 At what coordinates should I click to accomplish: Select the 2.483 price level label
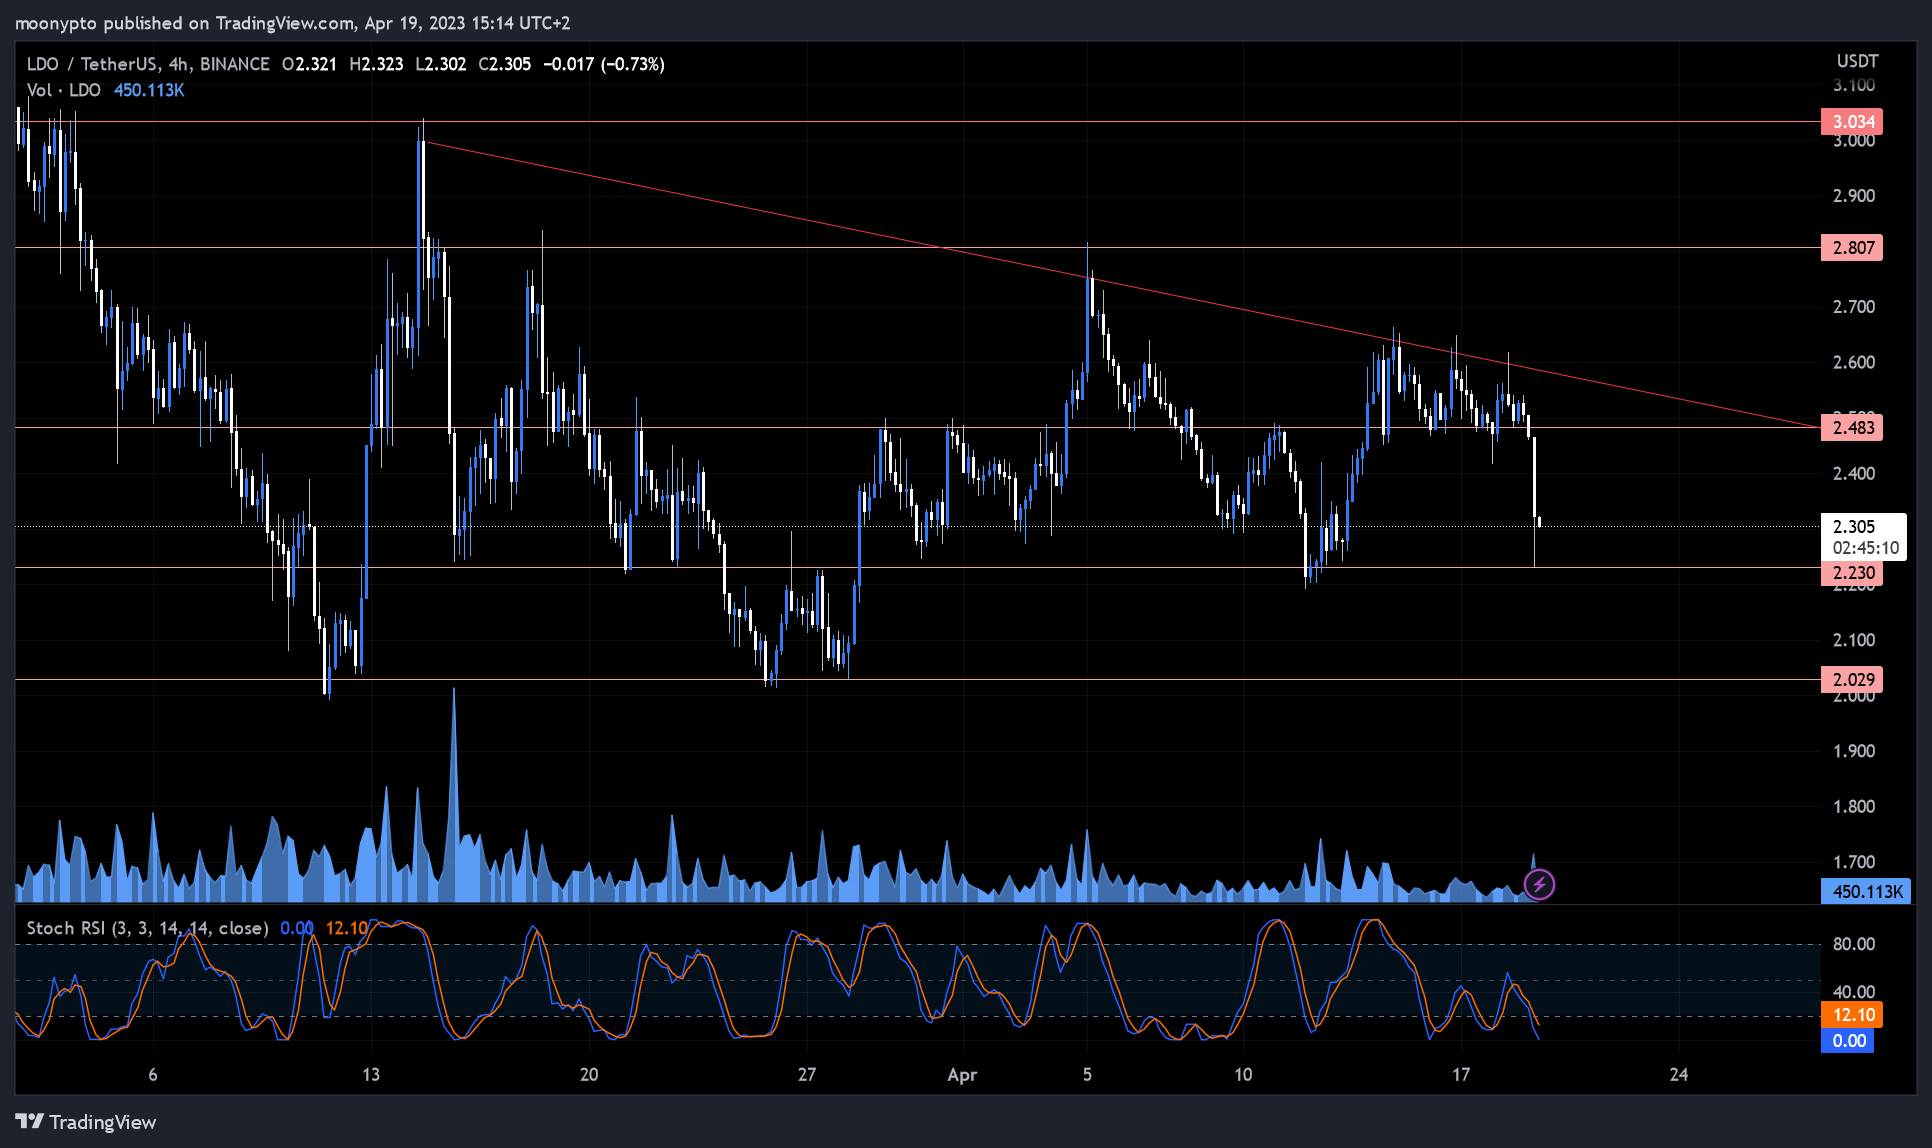[1852, 428]
